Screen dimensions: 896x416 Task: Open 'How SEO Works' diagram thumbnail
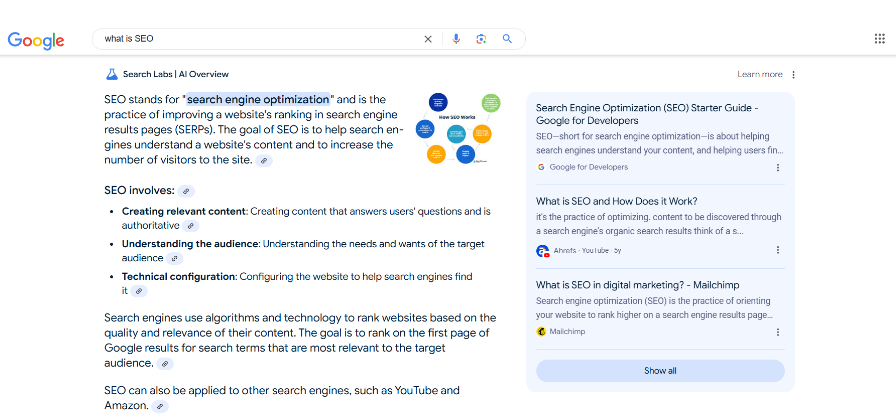click(x=458, y=129)
